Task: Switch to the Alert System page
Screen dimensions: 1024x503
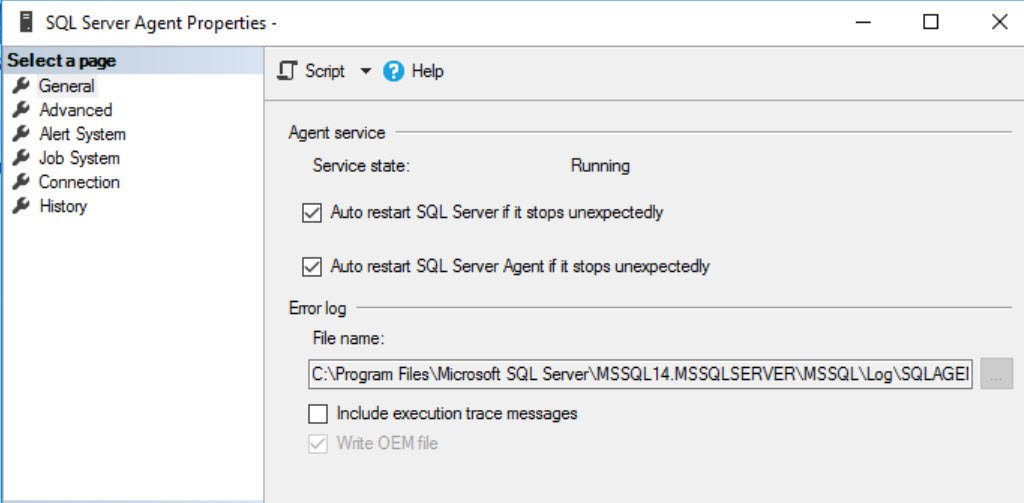Action: point(82,134)
